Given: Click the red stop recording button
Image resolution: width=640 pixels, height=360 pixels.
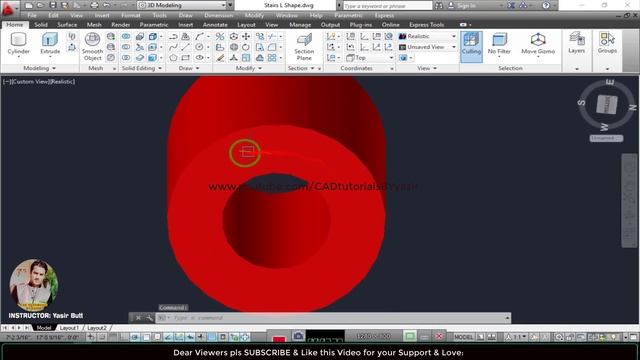Looking at the screenshot, I should tap(279, 338).
